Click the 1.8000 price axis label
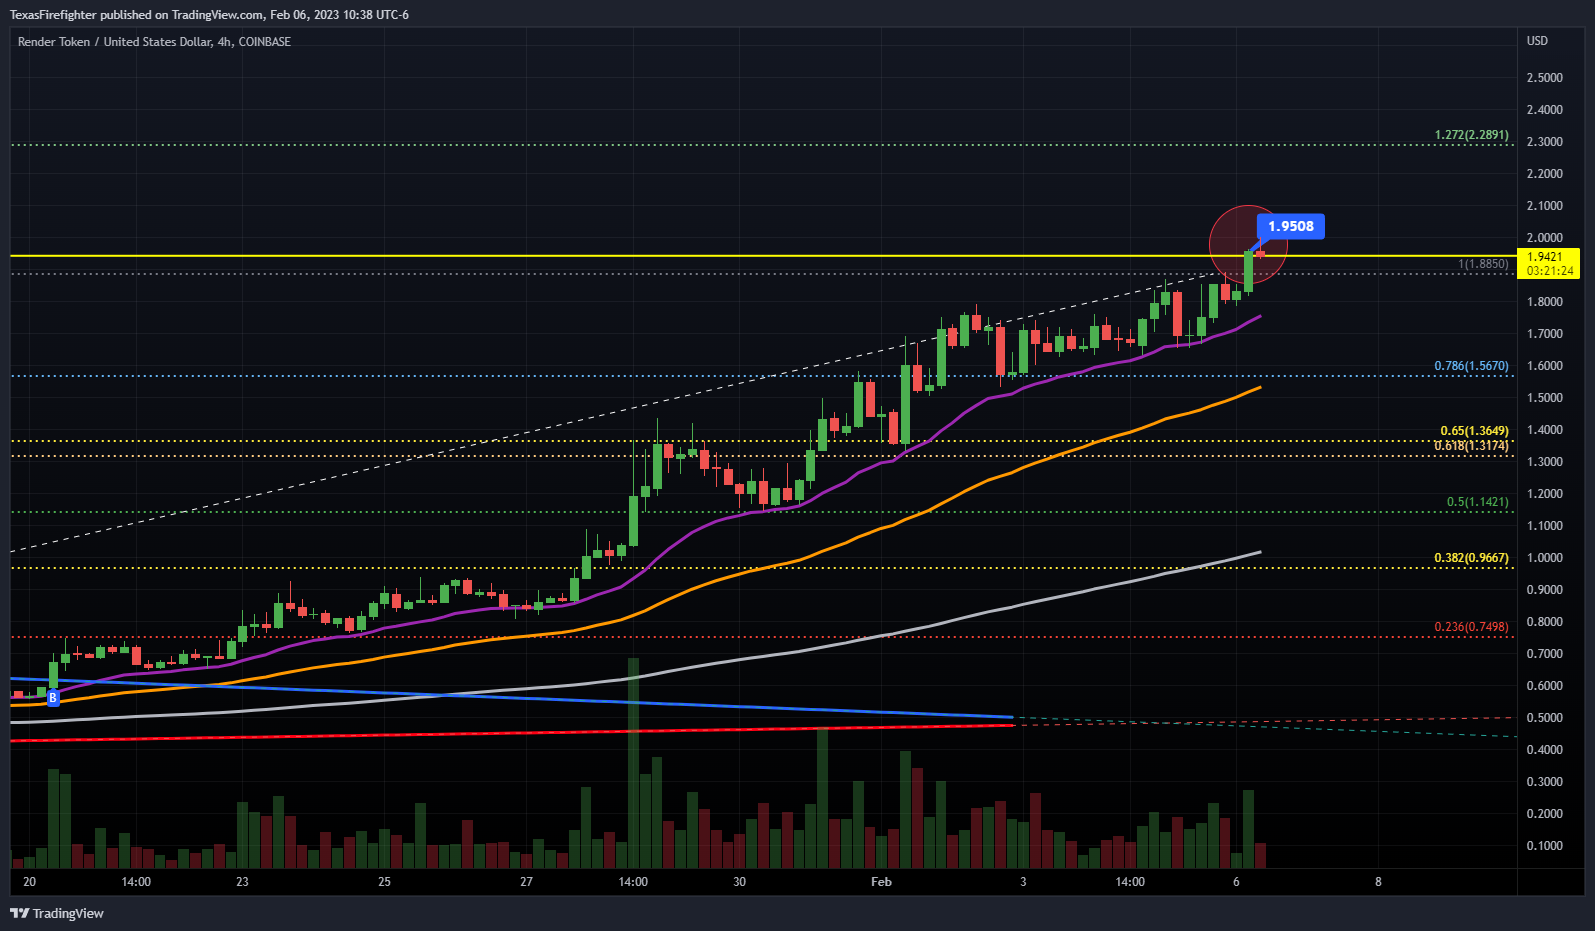 coord(1545,302)
